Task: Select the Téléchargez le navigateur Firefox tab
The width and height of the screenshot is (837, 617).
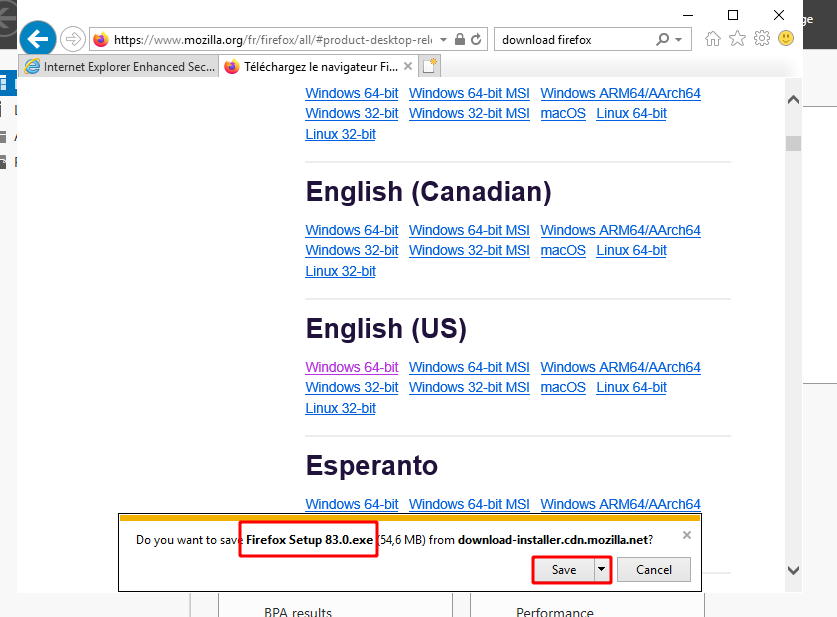Action: (x=320, y=66)
